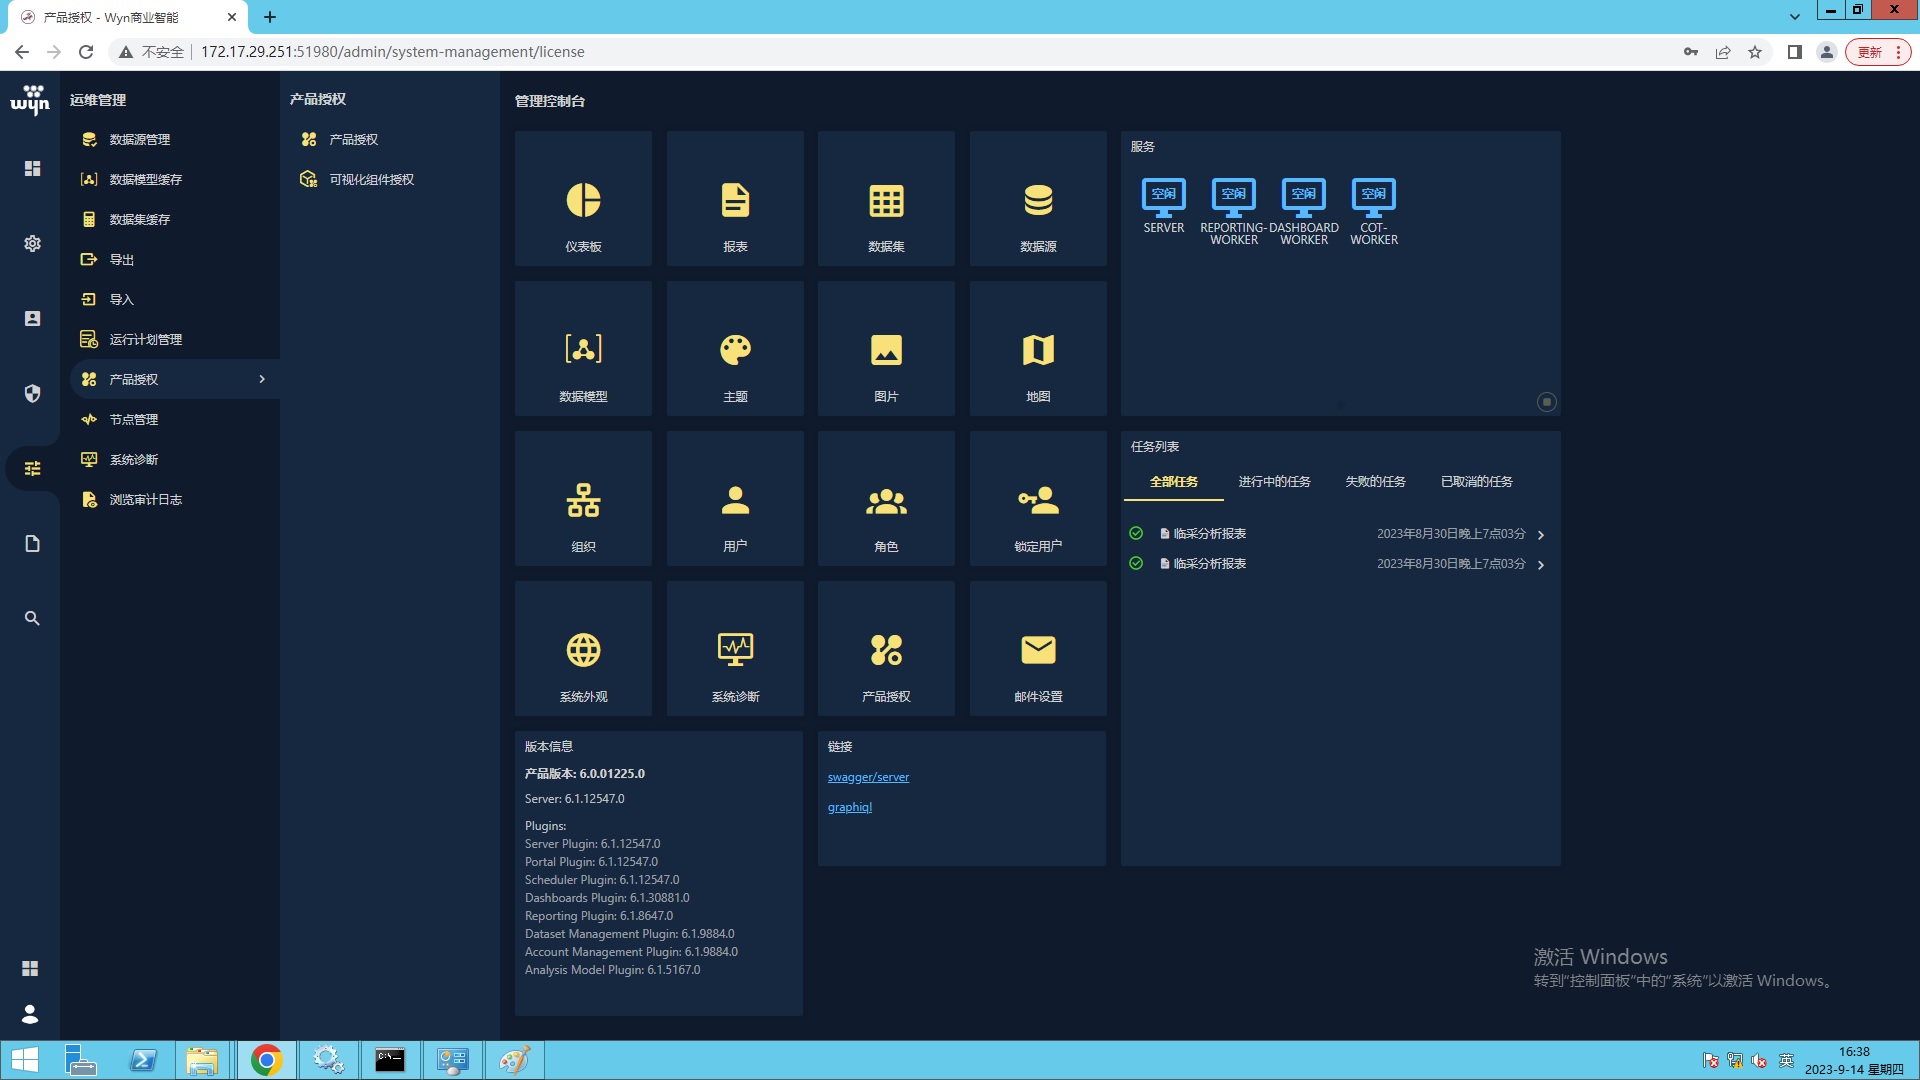Switch to the 进行中的任务 tab
Viewport: 1920px width, 1080px height.
click(x=1274, y=482)
